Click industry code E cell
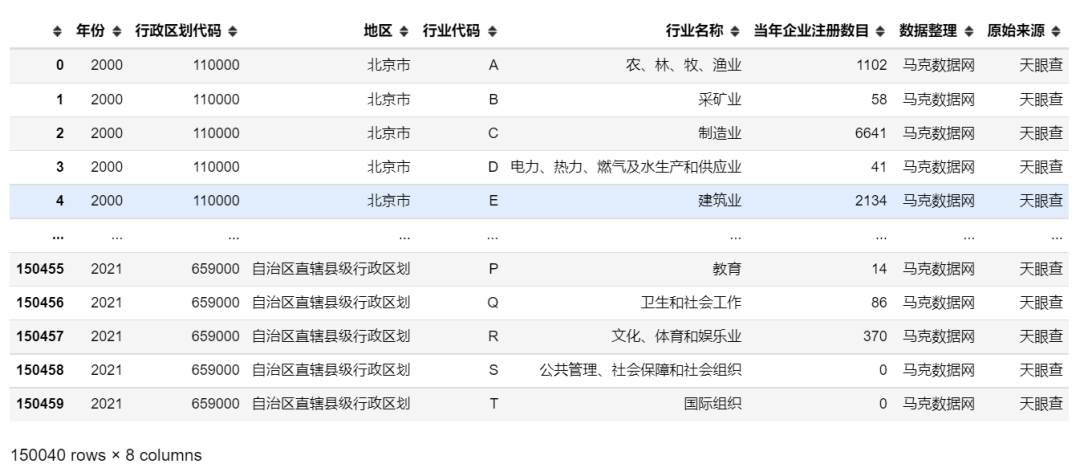1080x468 pixels. [x=493, y=201]
